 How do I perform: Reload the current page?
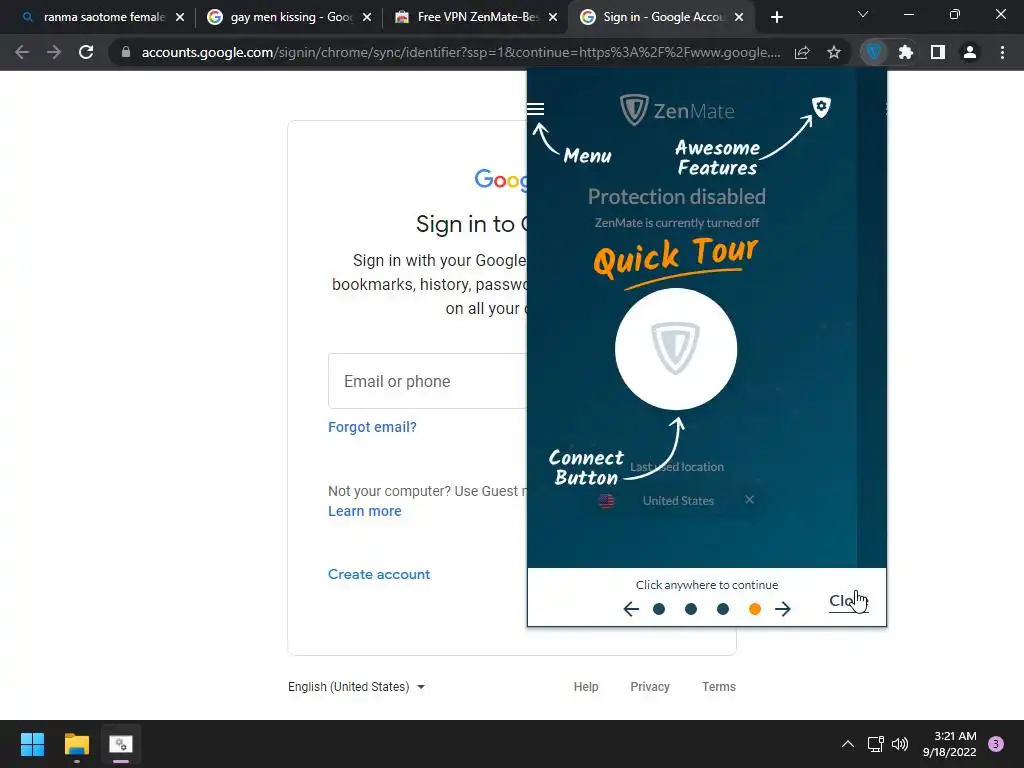86,52
